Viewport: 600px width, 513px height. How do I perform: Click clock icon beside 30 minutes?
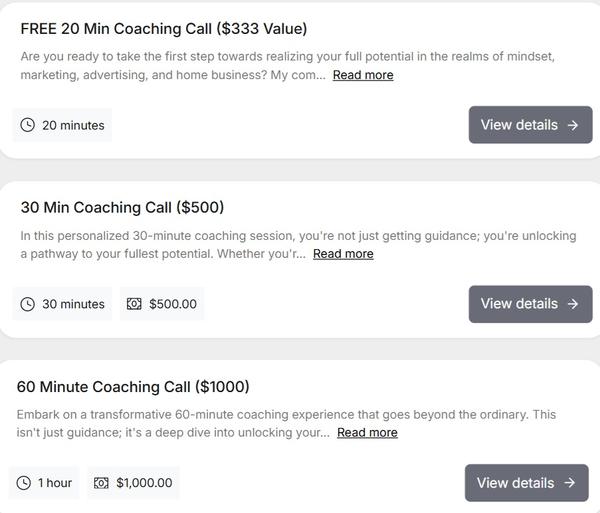click(27, 304)
